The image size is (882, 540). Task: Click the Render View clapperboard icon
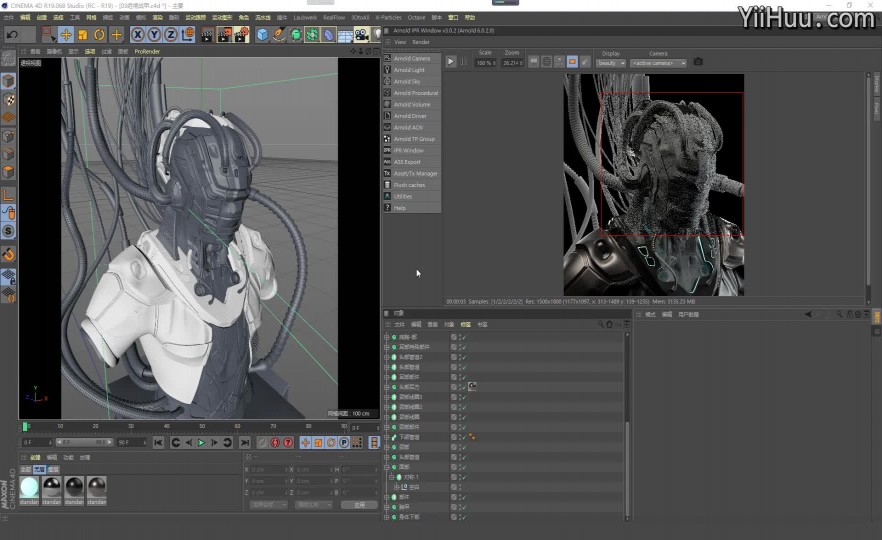[208, 35]
